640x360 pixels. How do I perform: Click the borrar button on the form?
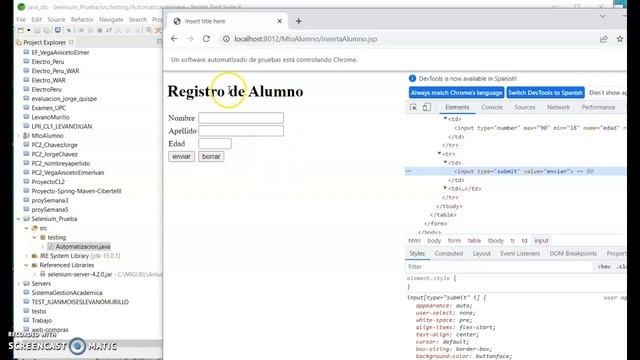point(211,156)
